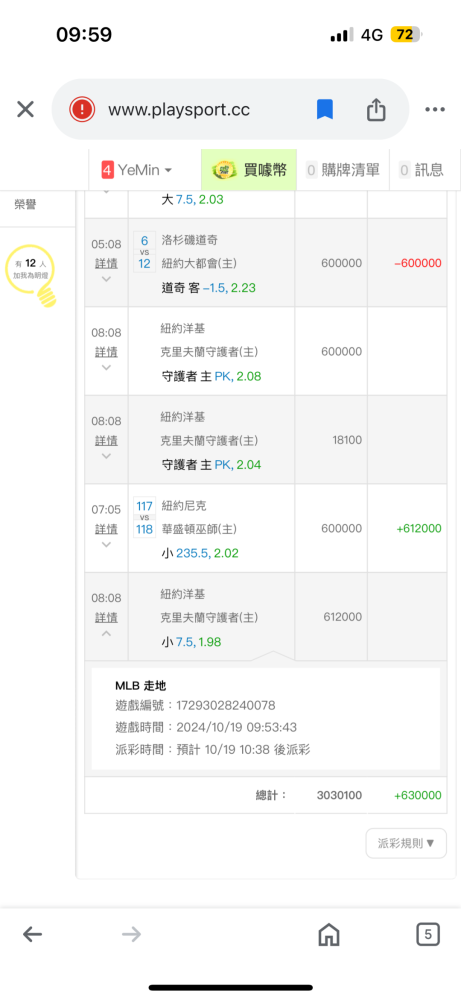This screenshot has width=461, height=1000.
Task: Open the YeMin account dropdown
Action: point(136,170)
